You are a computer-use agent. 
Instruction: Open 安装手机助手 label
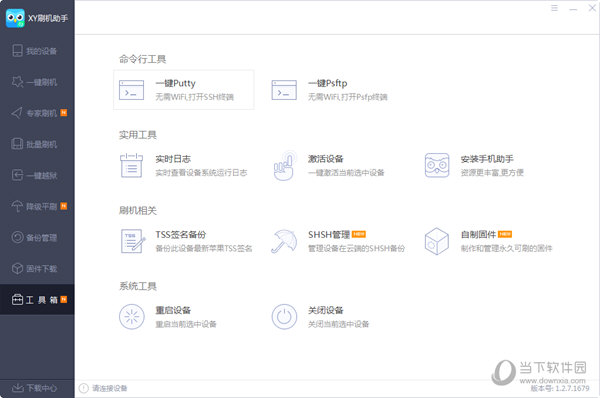(487, 159)
